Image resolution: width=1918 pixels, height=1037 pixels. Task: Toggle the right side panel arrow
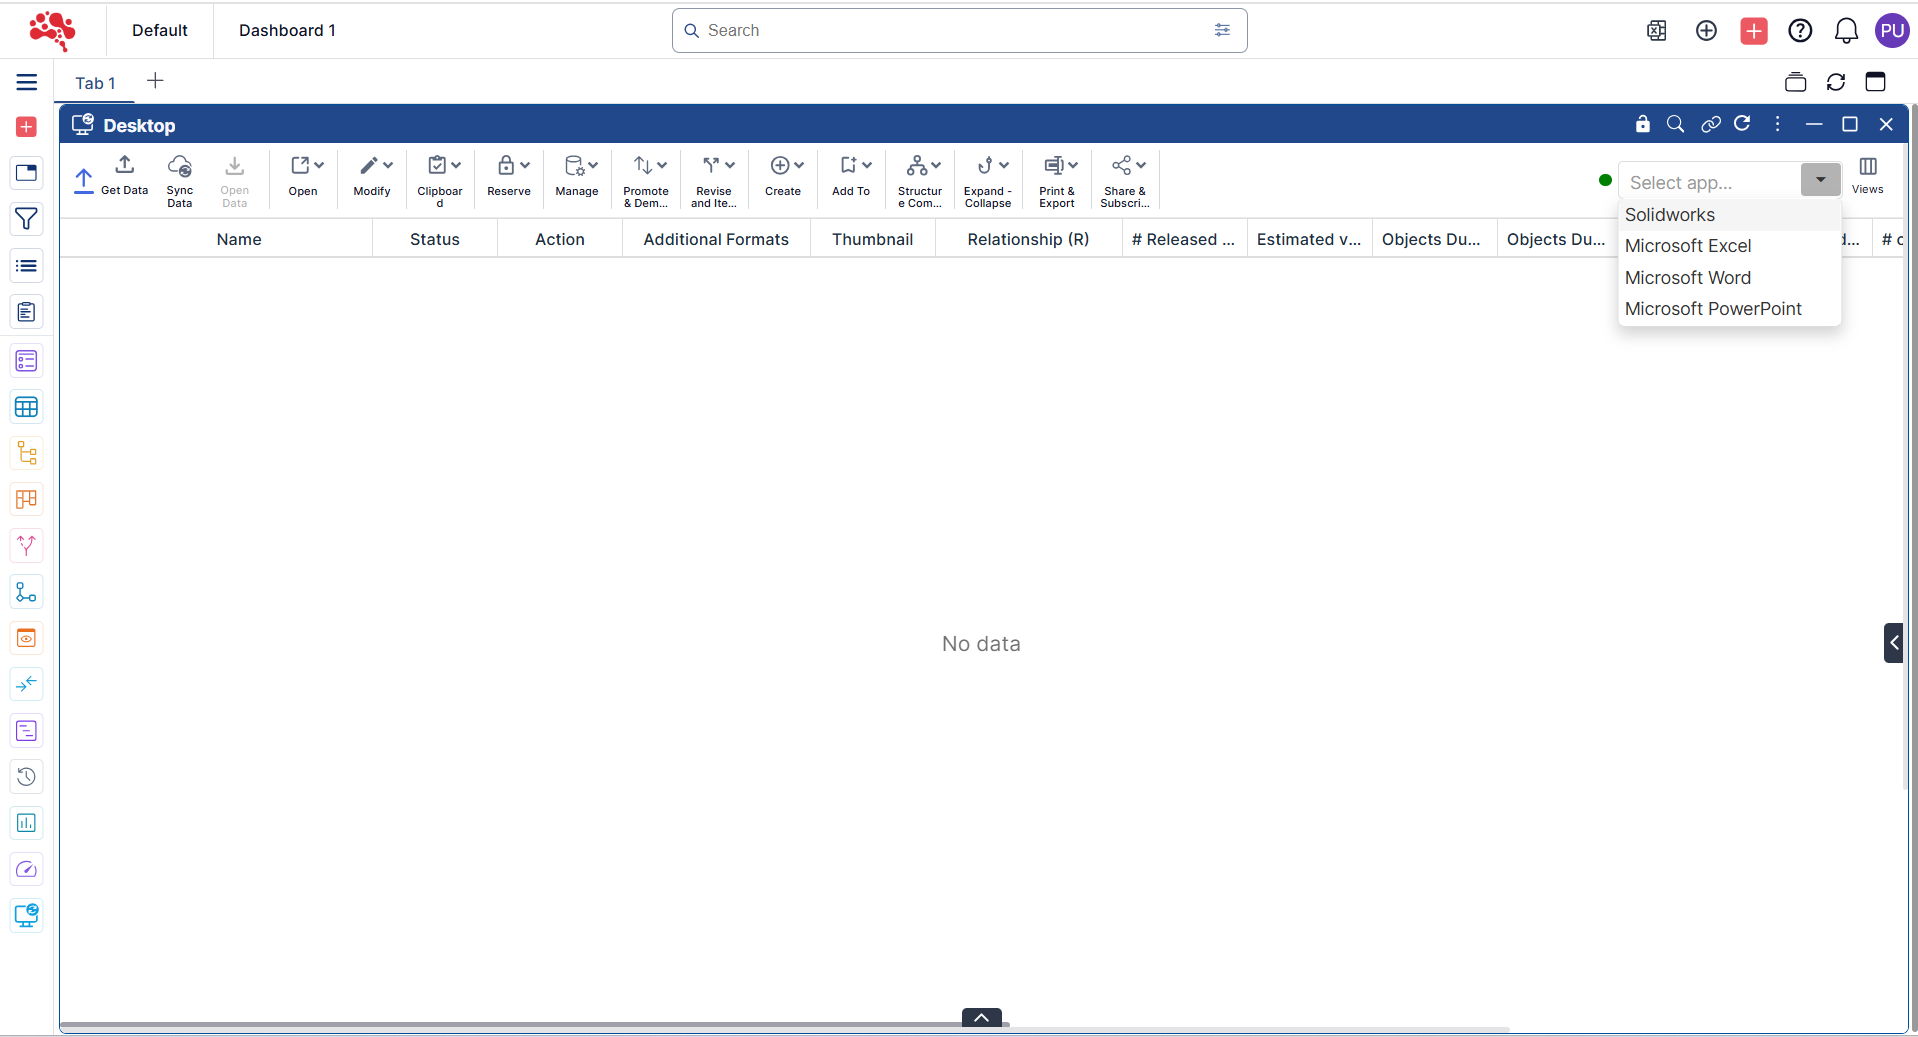[1893, 643]
